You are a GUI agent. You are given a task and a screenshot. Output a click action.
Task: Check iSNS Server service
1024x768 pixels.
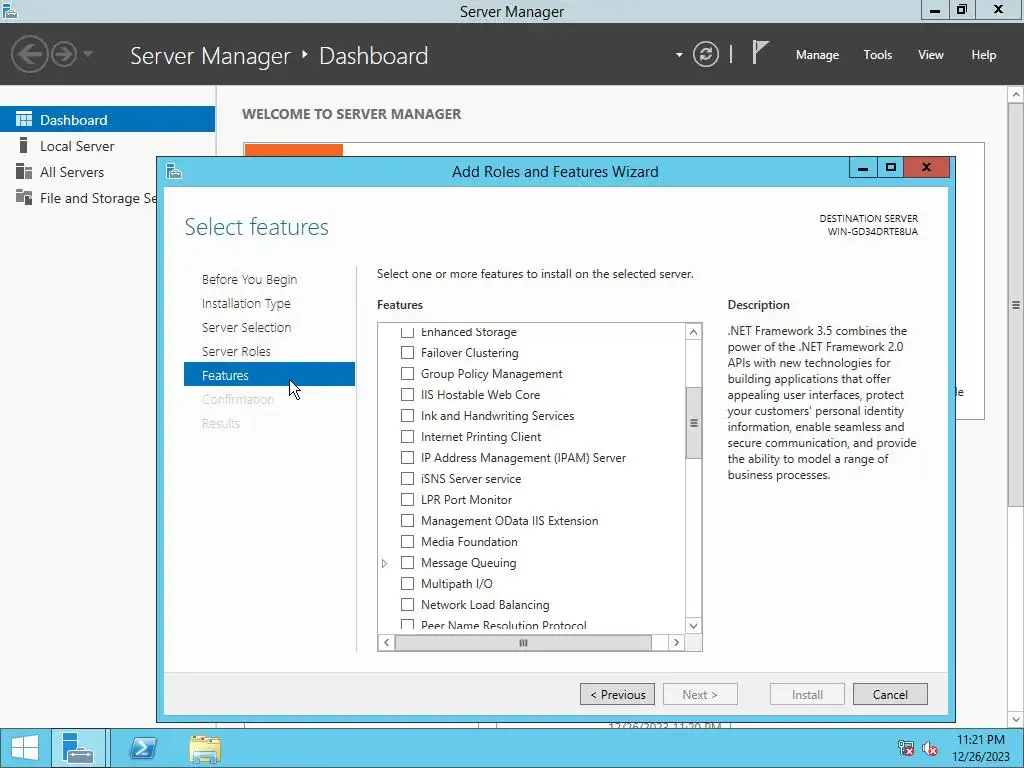[x=408, y=479]
